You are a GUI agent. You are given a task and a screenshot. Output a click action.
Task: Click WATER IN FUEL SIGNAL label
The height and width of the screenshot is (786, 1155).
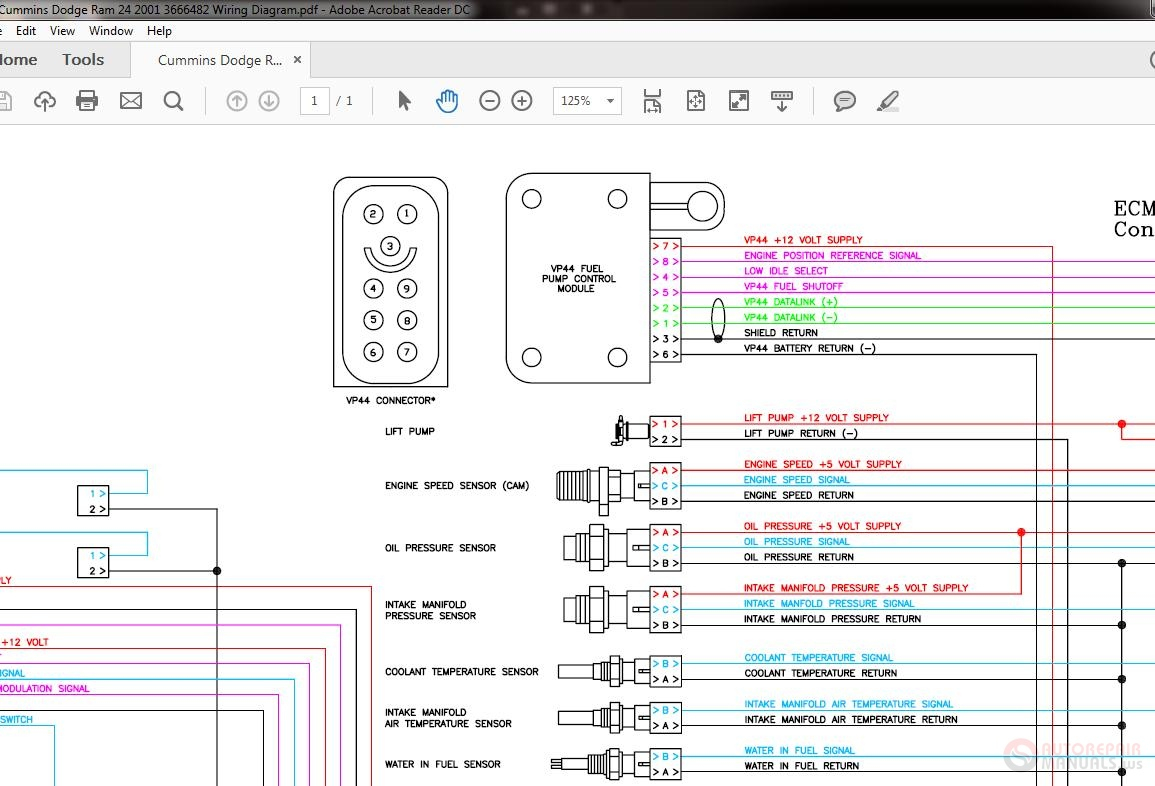(x=799, y=751)
